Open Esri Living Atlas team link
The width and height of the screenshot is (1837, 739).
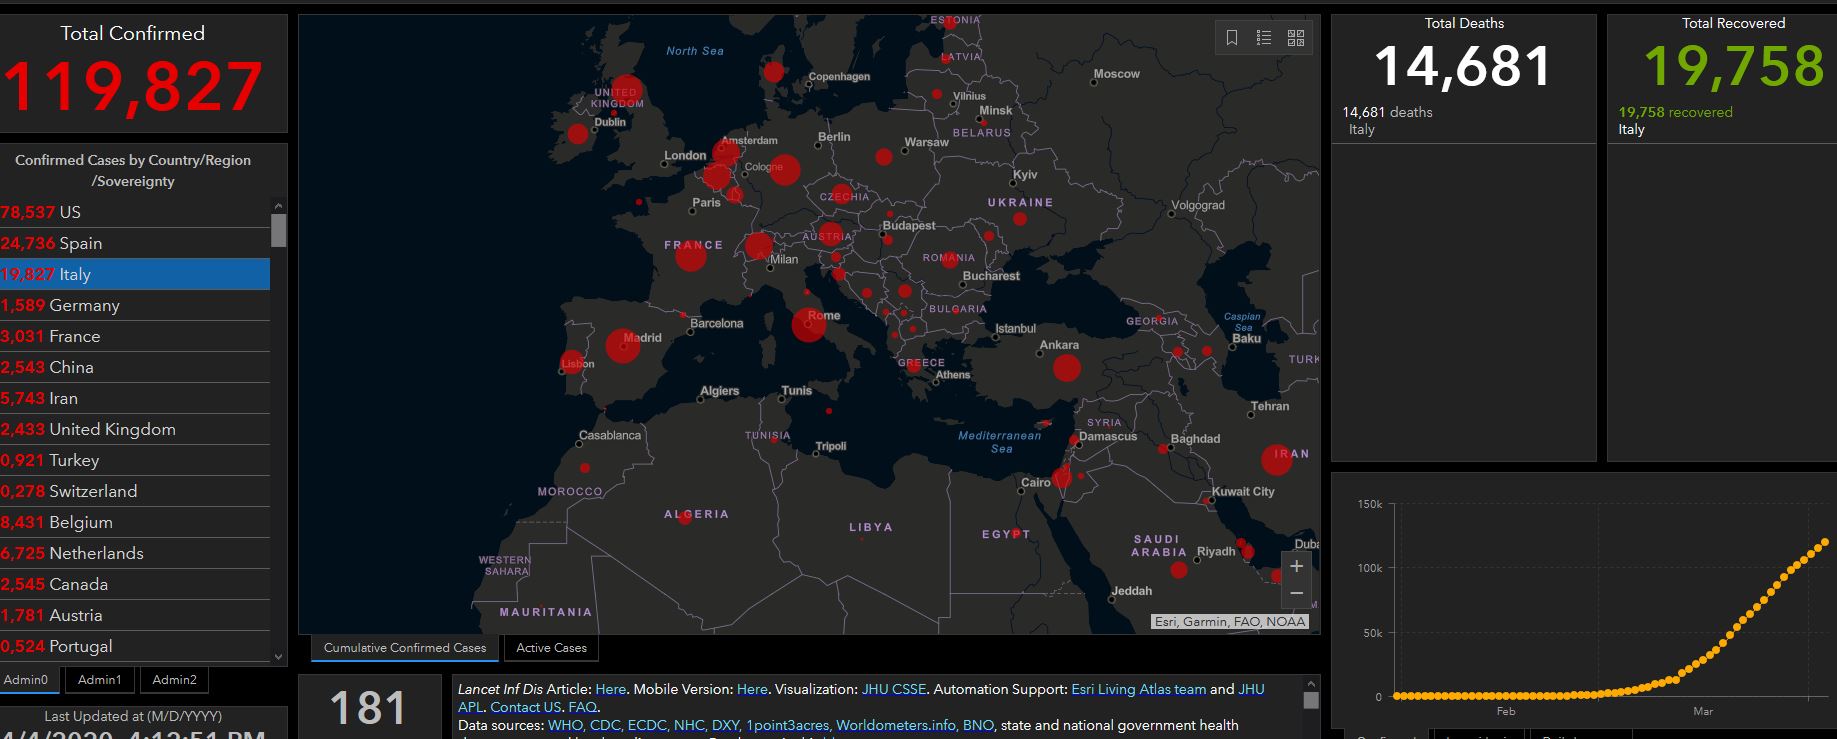pyautogui.click(x=1138, y=689)
